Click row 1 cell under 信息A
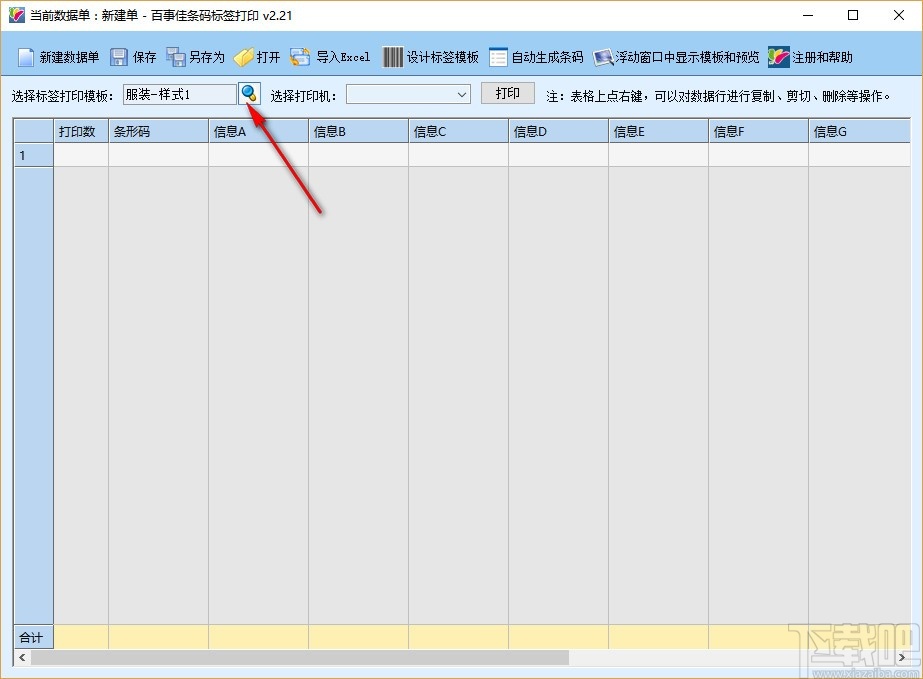This screenshot has height=679, width=923. [258, 155]
